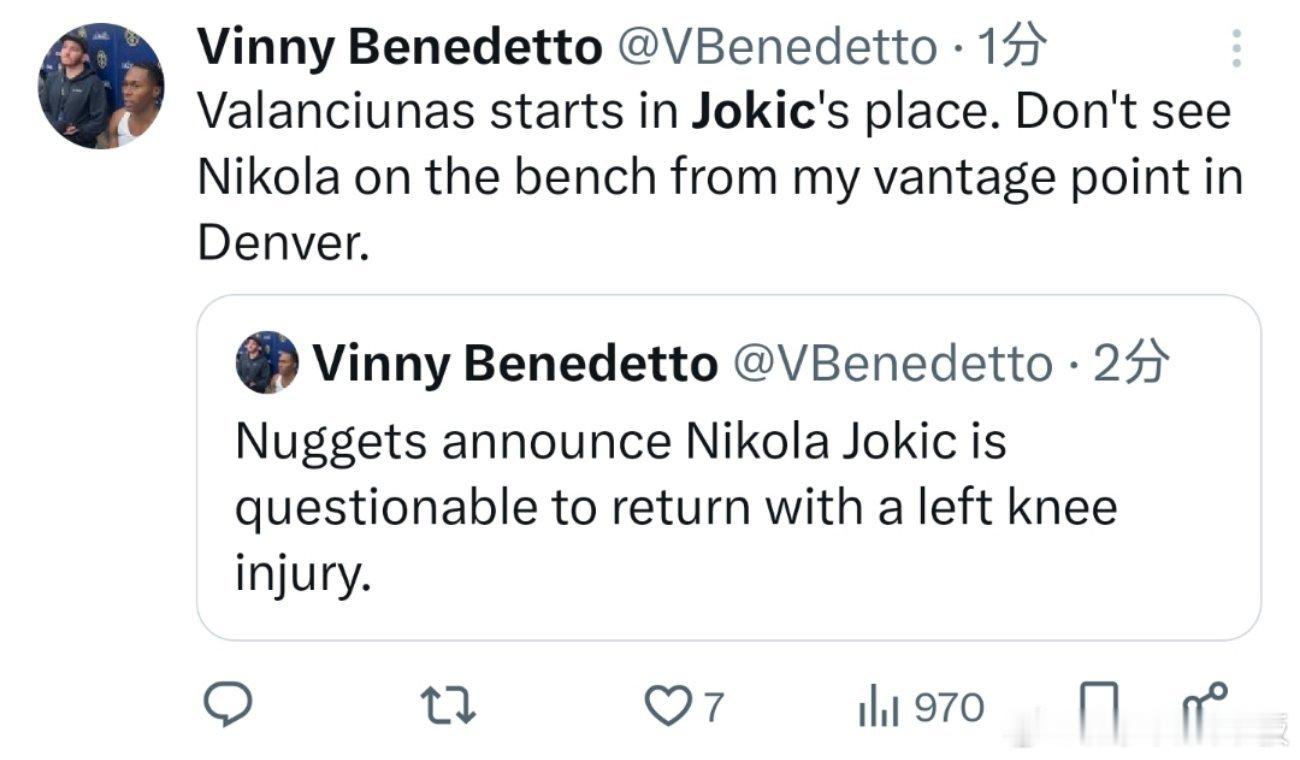Open the three-dot more options menu
The image size is (1300, 760).
[1237, 49]
